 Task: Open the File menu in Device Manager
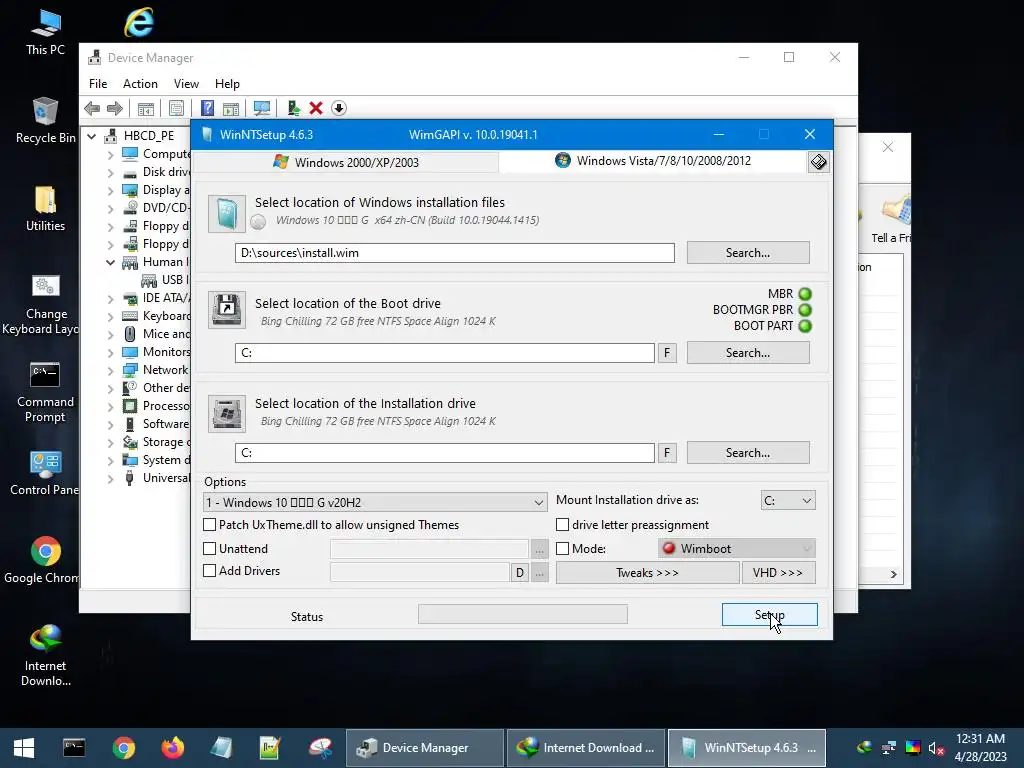pos(98,84)
